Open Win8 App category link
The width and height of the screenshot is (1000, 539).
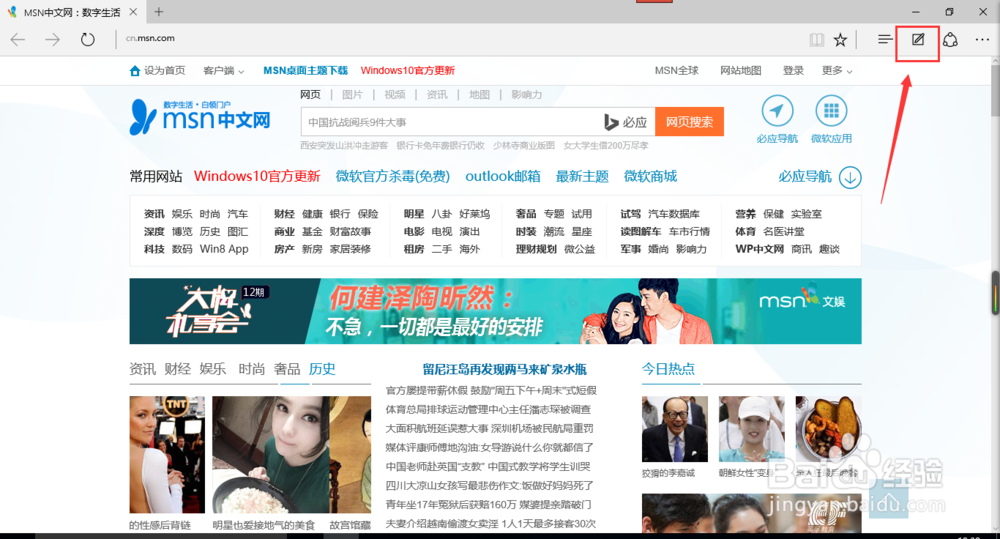point(224,249)
